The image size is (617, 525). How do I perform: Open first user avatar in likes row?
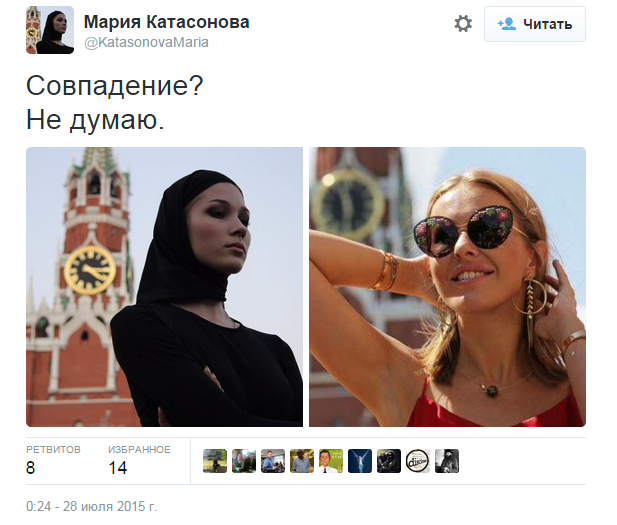tap(215, 461)
